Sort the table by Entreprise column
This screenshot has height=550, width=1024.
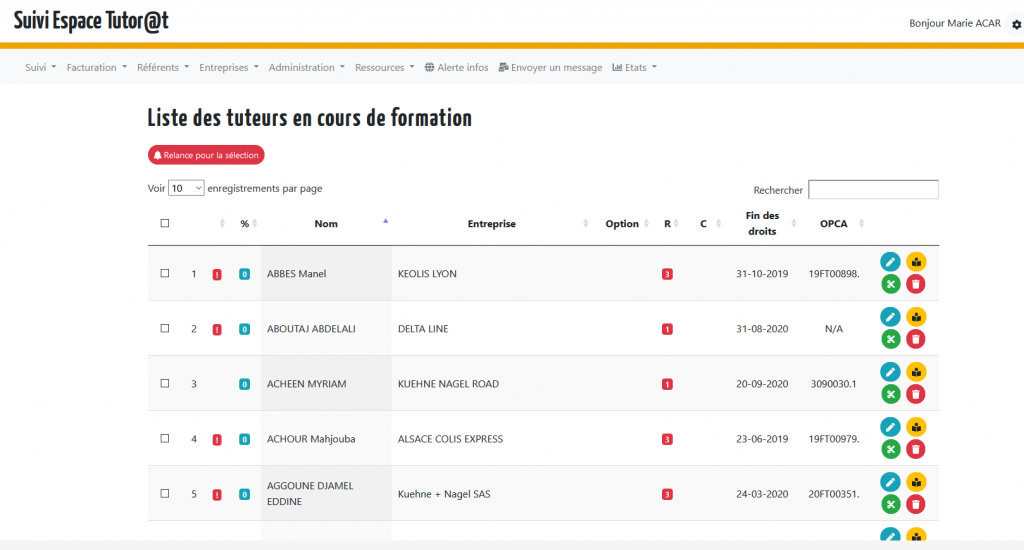[492, 223]
